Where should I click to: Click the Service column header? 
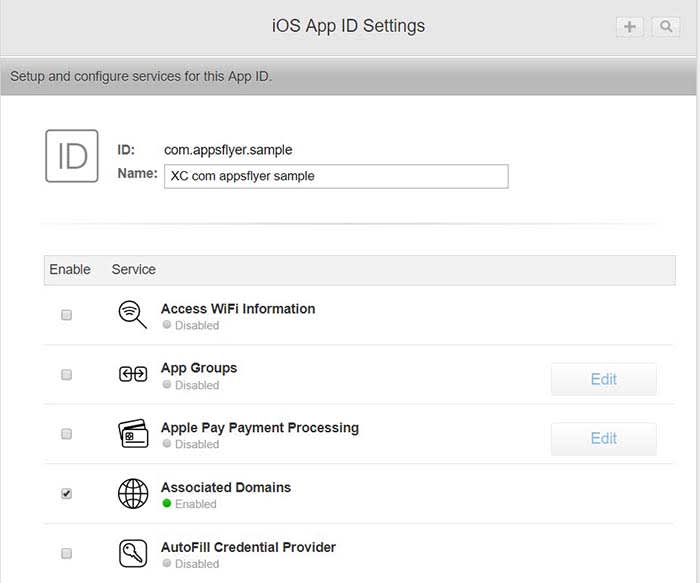click(134, 269)
